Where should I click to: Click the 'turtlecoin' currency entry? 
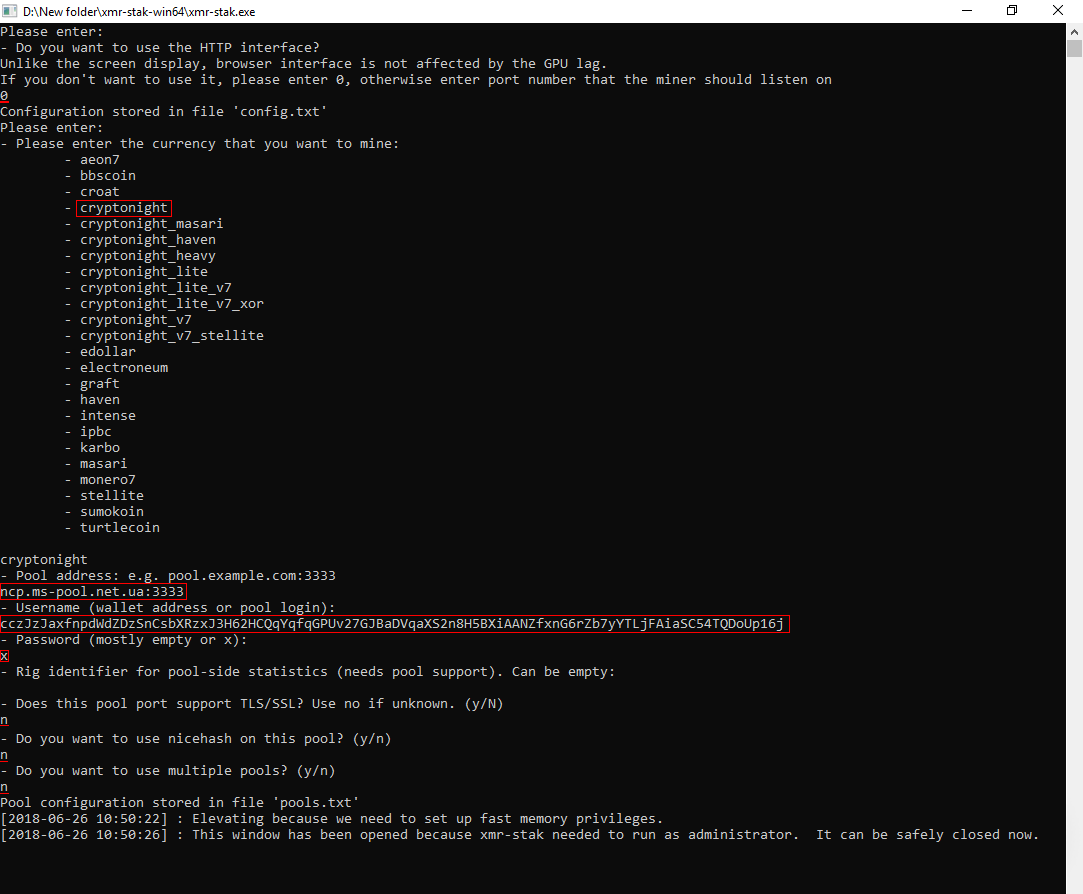pos(119,527)
